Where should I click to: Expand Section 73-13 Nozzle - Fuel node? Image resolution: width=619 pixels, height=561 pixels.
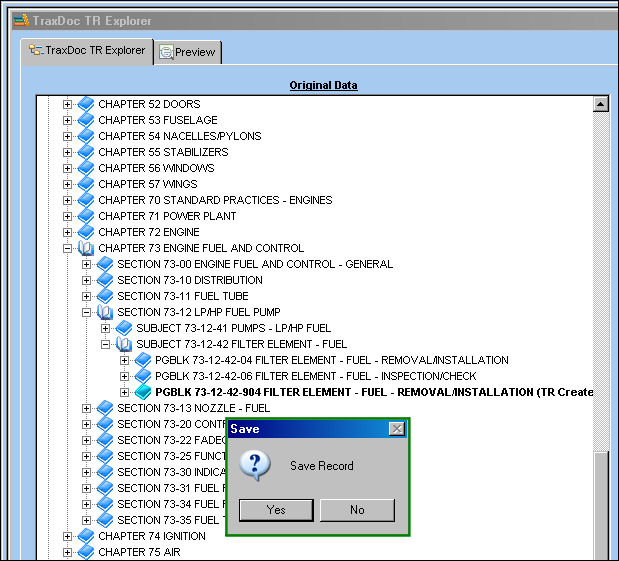(86, 408)
